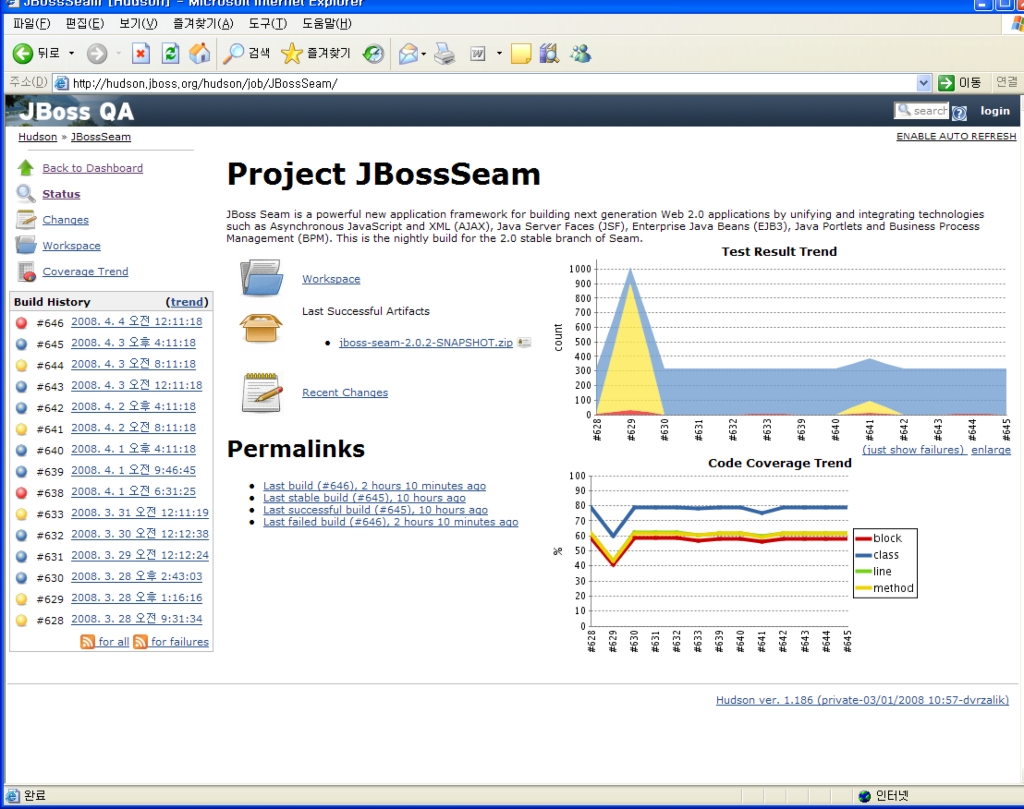The height and width of the screenshot is (809, 1024).
Task: Click the Coverage Trend icon in sidebar
Action: tap(27, 271)
